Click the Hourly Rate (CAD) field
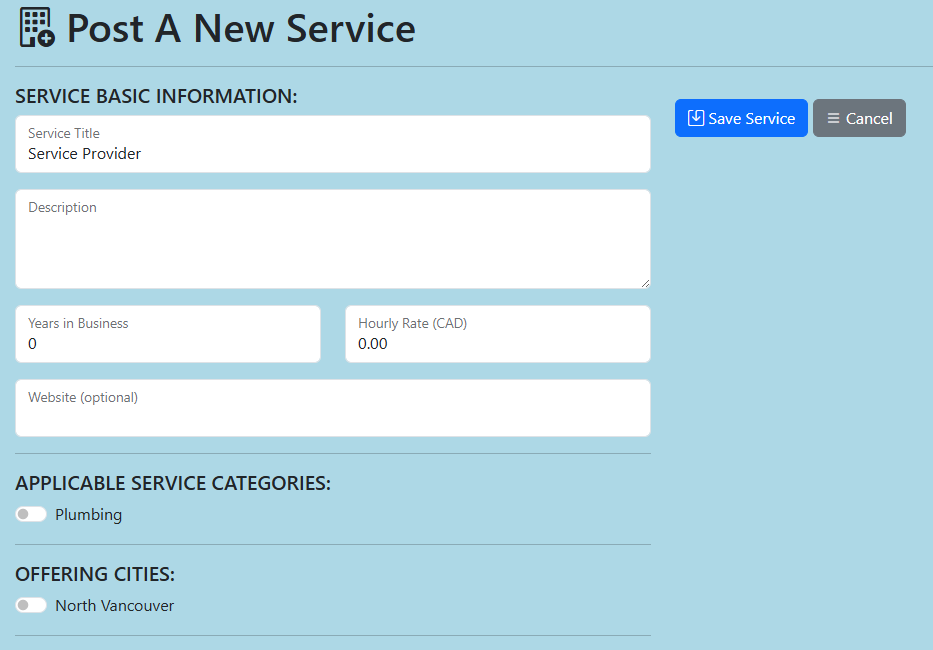The height and width of the screenshot is (650, 933). tap(497, 343)
